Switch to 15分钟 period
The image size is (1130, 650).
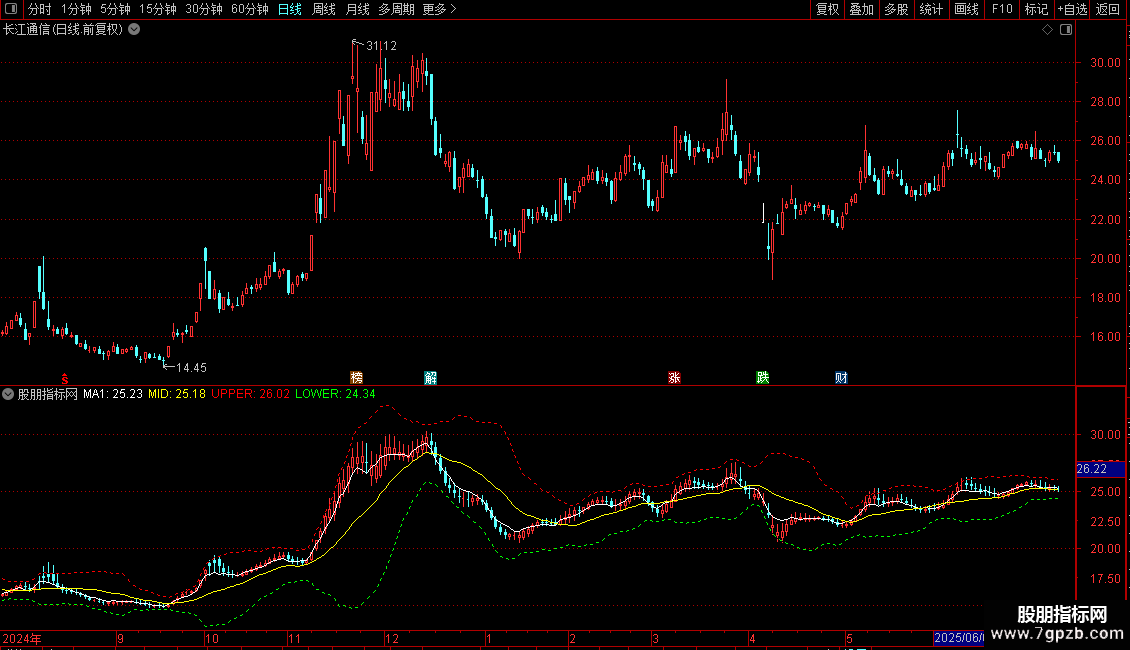pyautogui.click(x=157, y=9)
